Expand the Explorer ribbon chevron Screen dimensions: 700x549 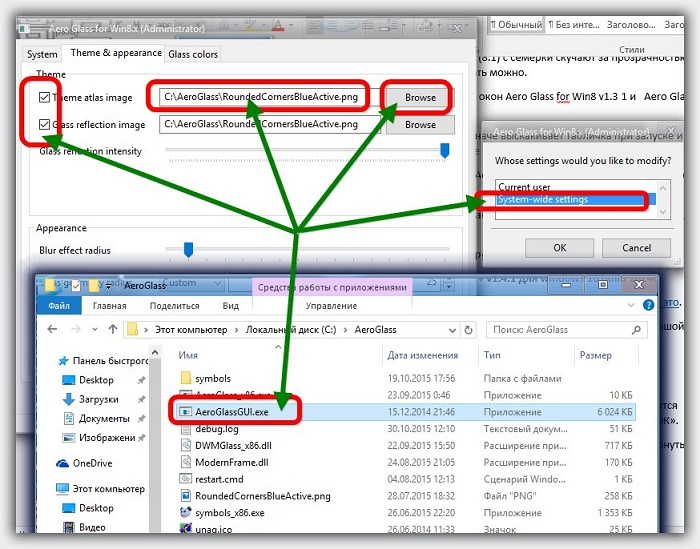(631, 305)
